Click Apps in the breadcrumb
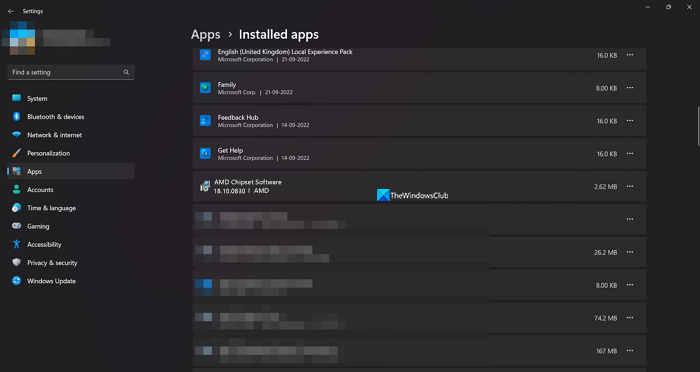The width and height of the screenshot is (700, 372). (x=206, y=34)
